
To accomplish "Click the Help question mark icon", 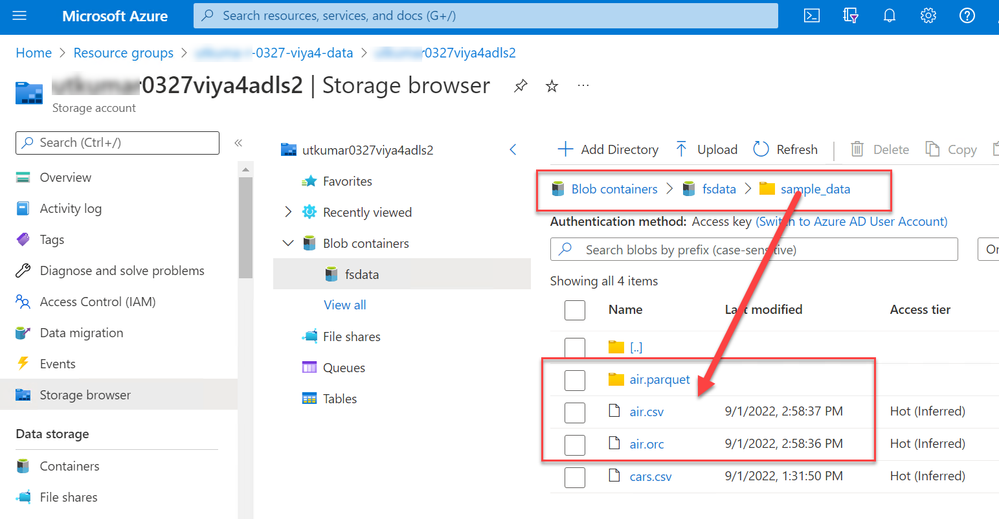I will point(967,16).
